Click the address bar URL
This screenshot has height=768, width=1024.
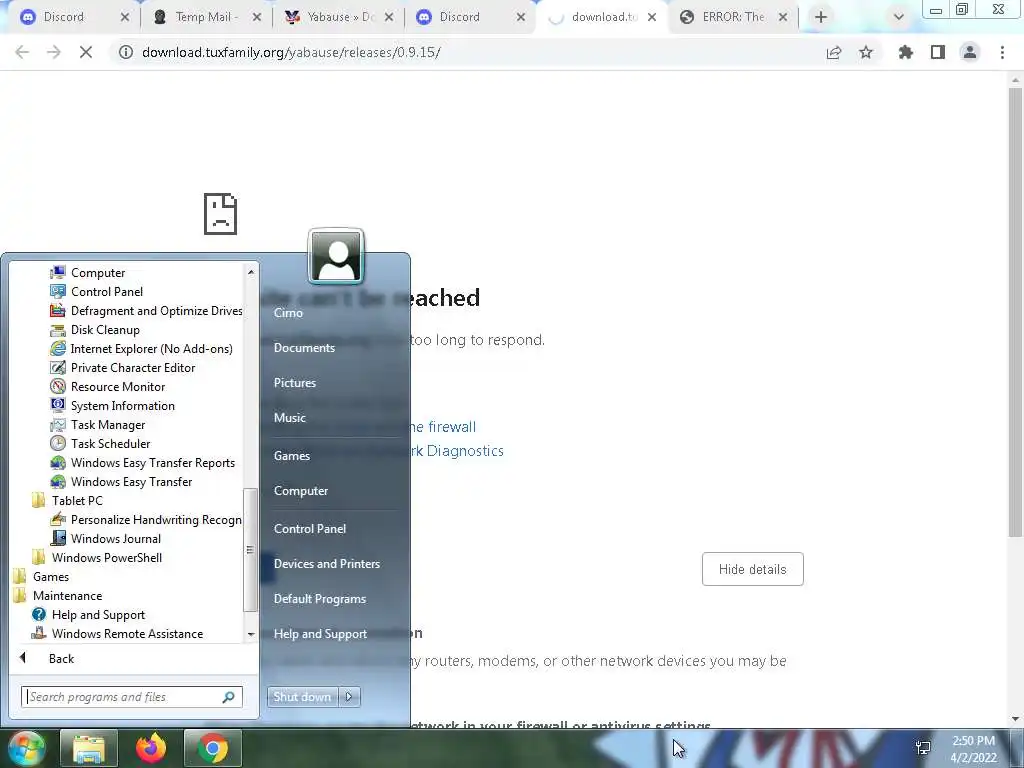click(291, 52)
